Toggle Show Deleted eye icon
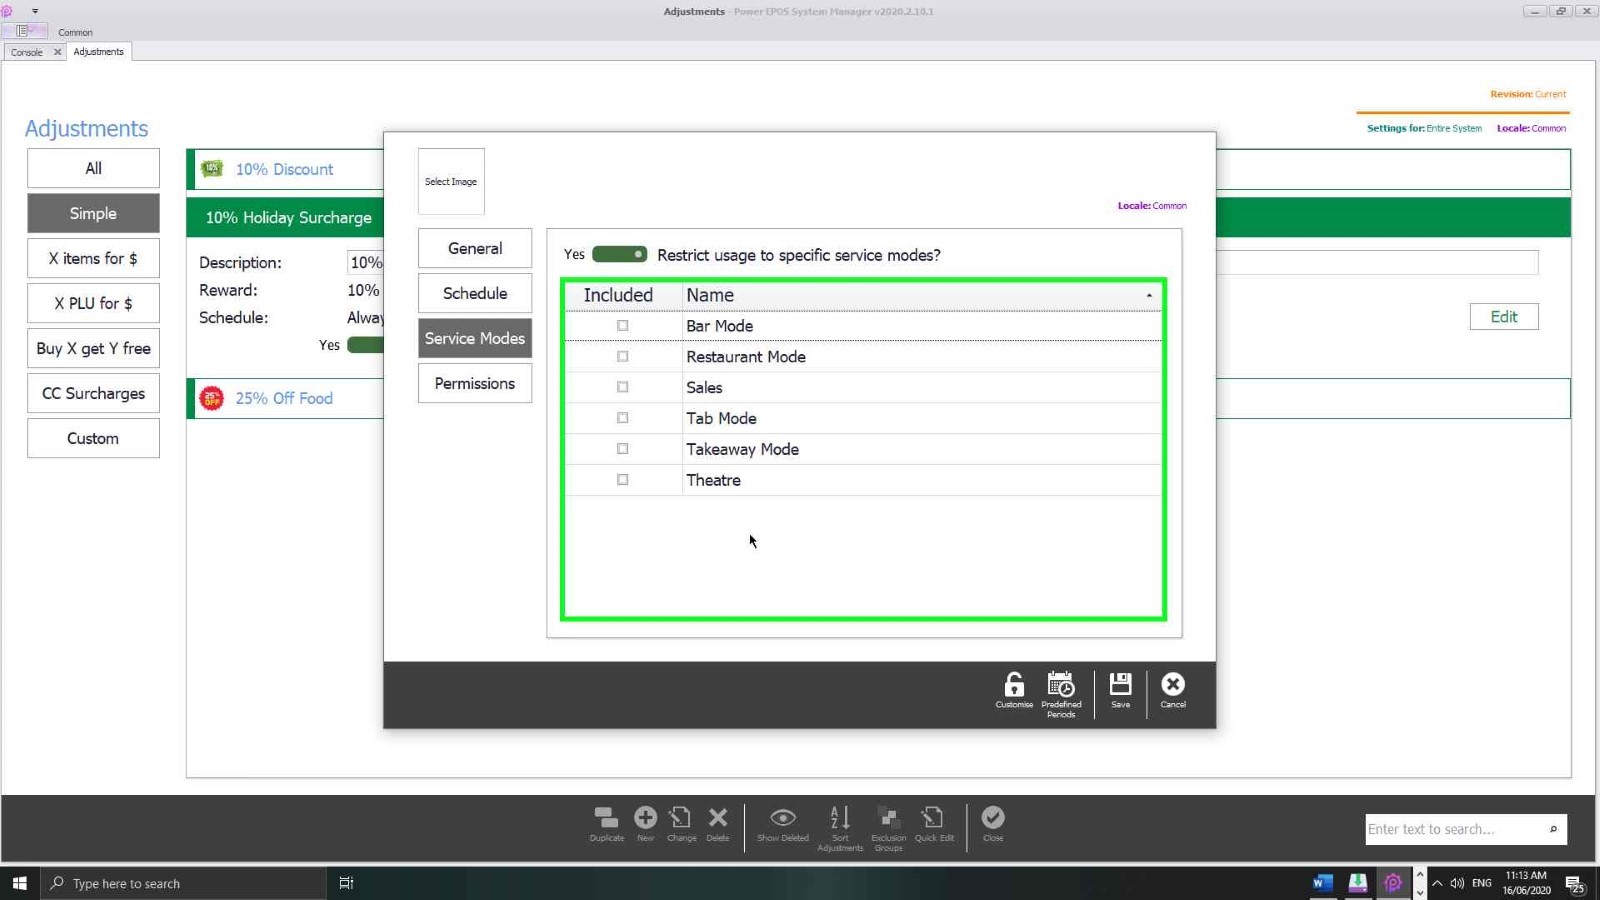 click(783, 818)
